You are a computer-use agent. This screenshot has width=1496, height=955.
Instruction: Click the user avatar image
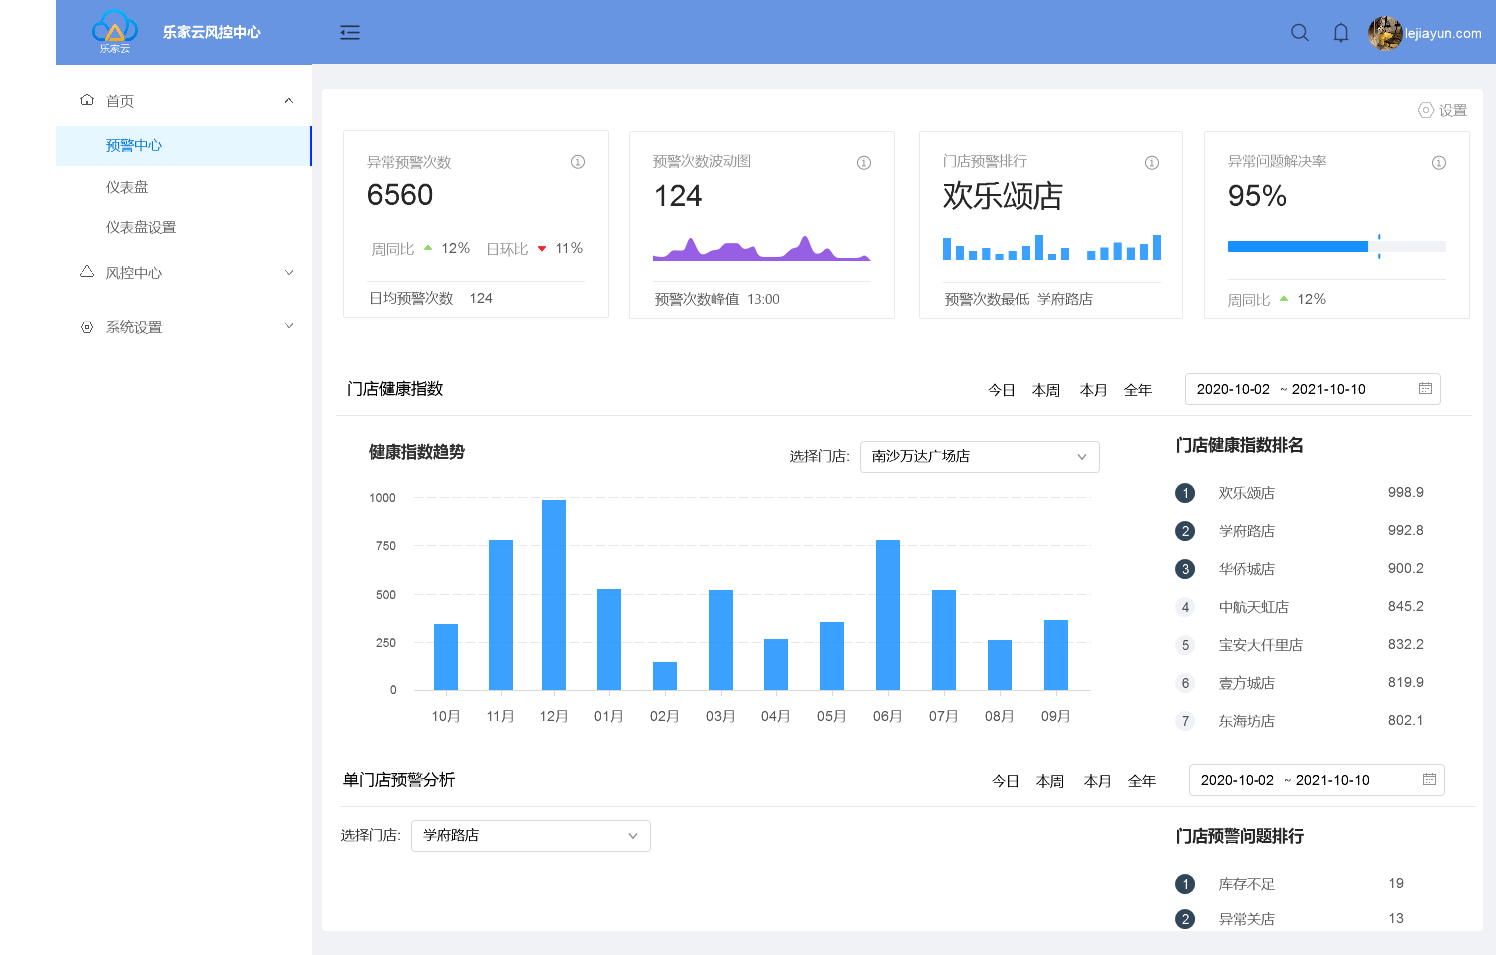point(1385,33)
